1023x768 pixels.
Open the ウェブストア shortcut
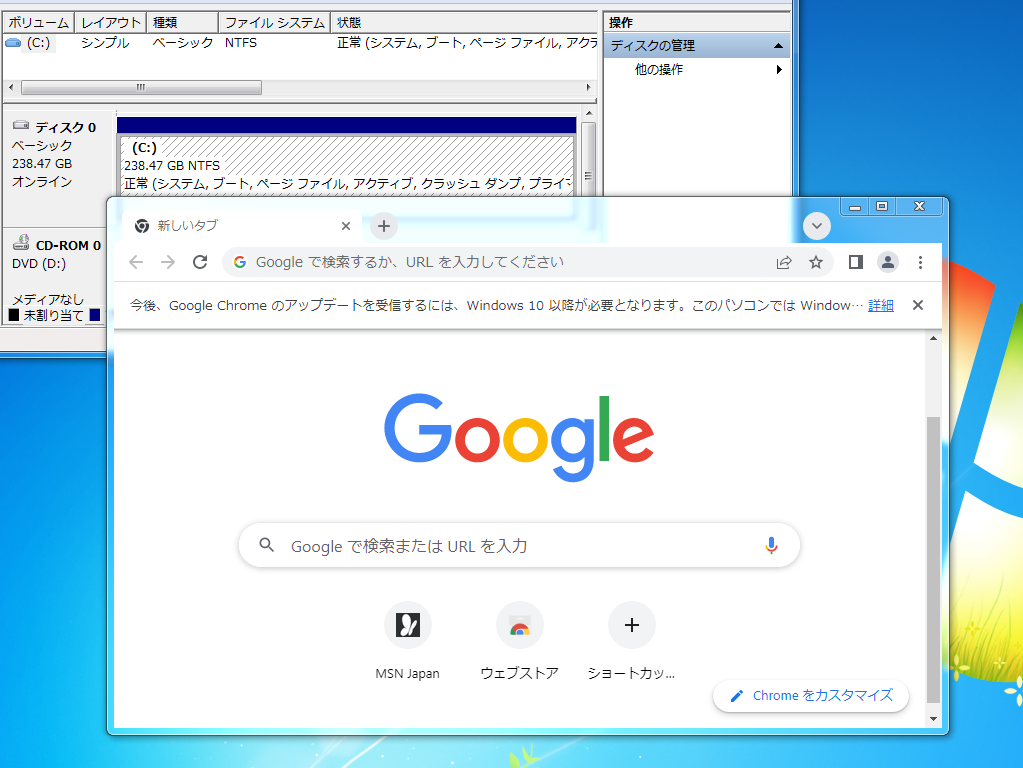click(x=520, y=624)
